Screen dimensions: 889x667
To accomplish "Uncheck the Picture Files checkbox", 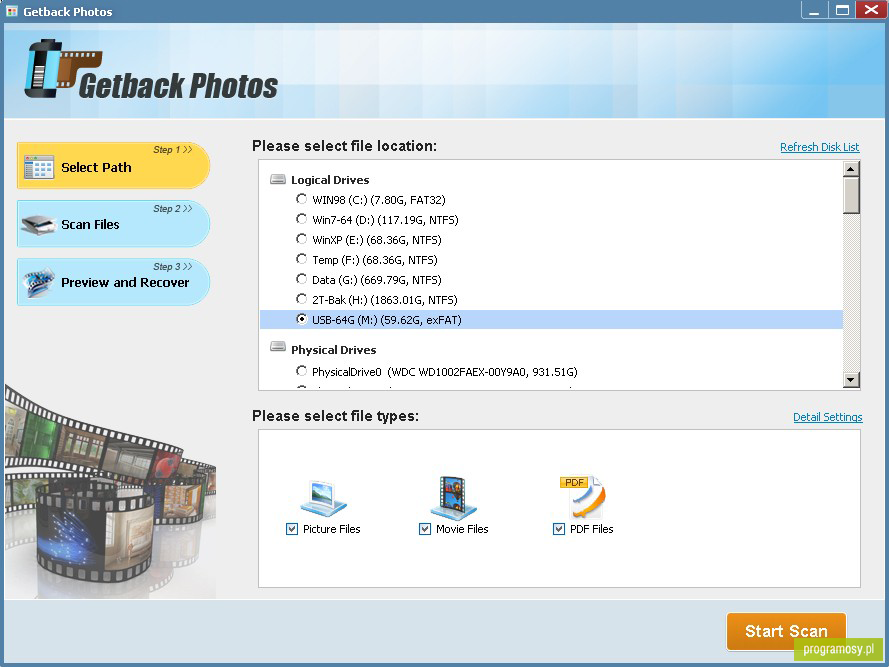I will click(292, 529).
